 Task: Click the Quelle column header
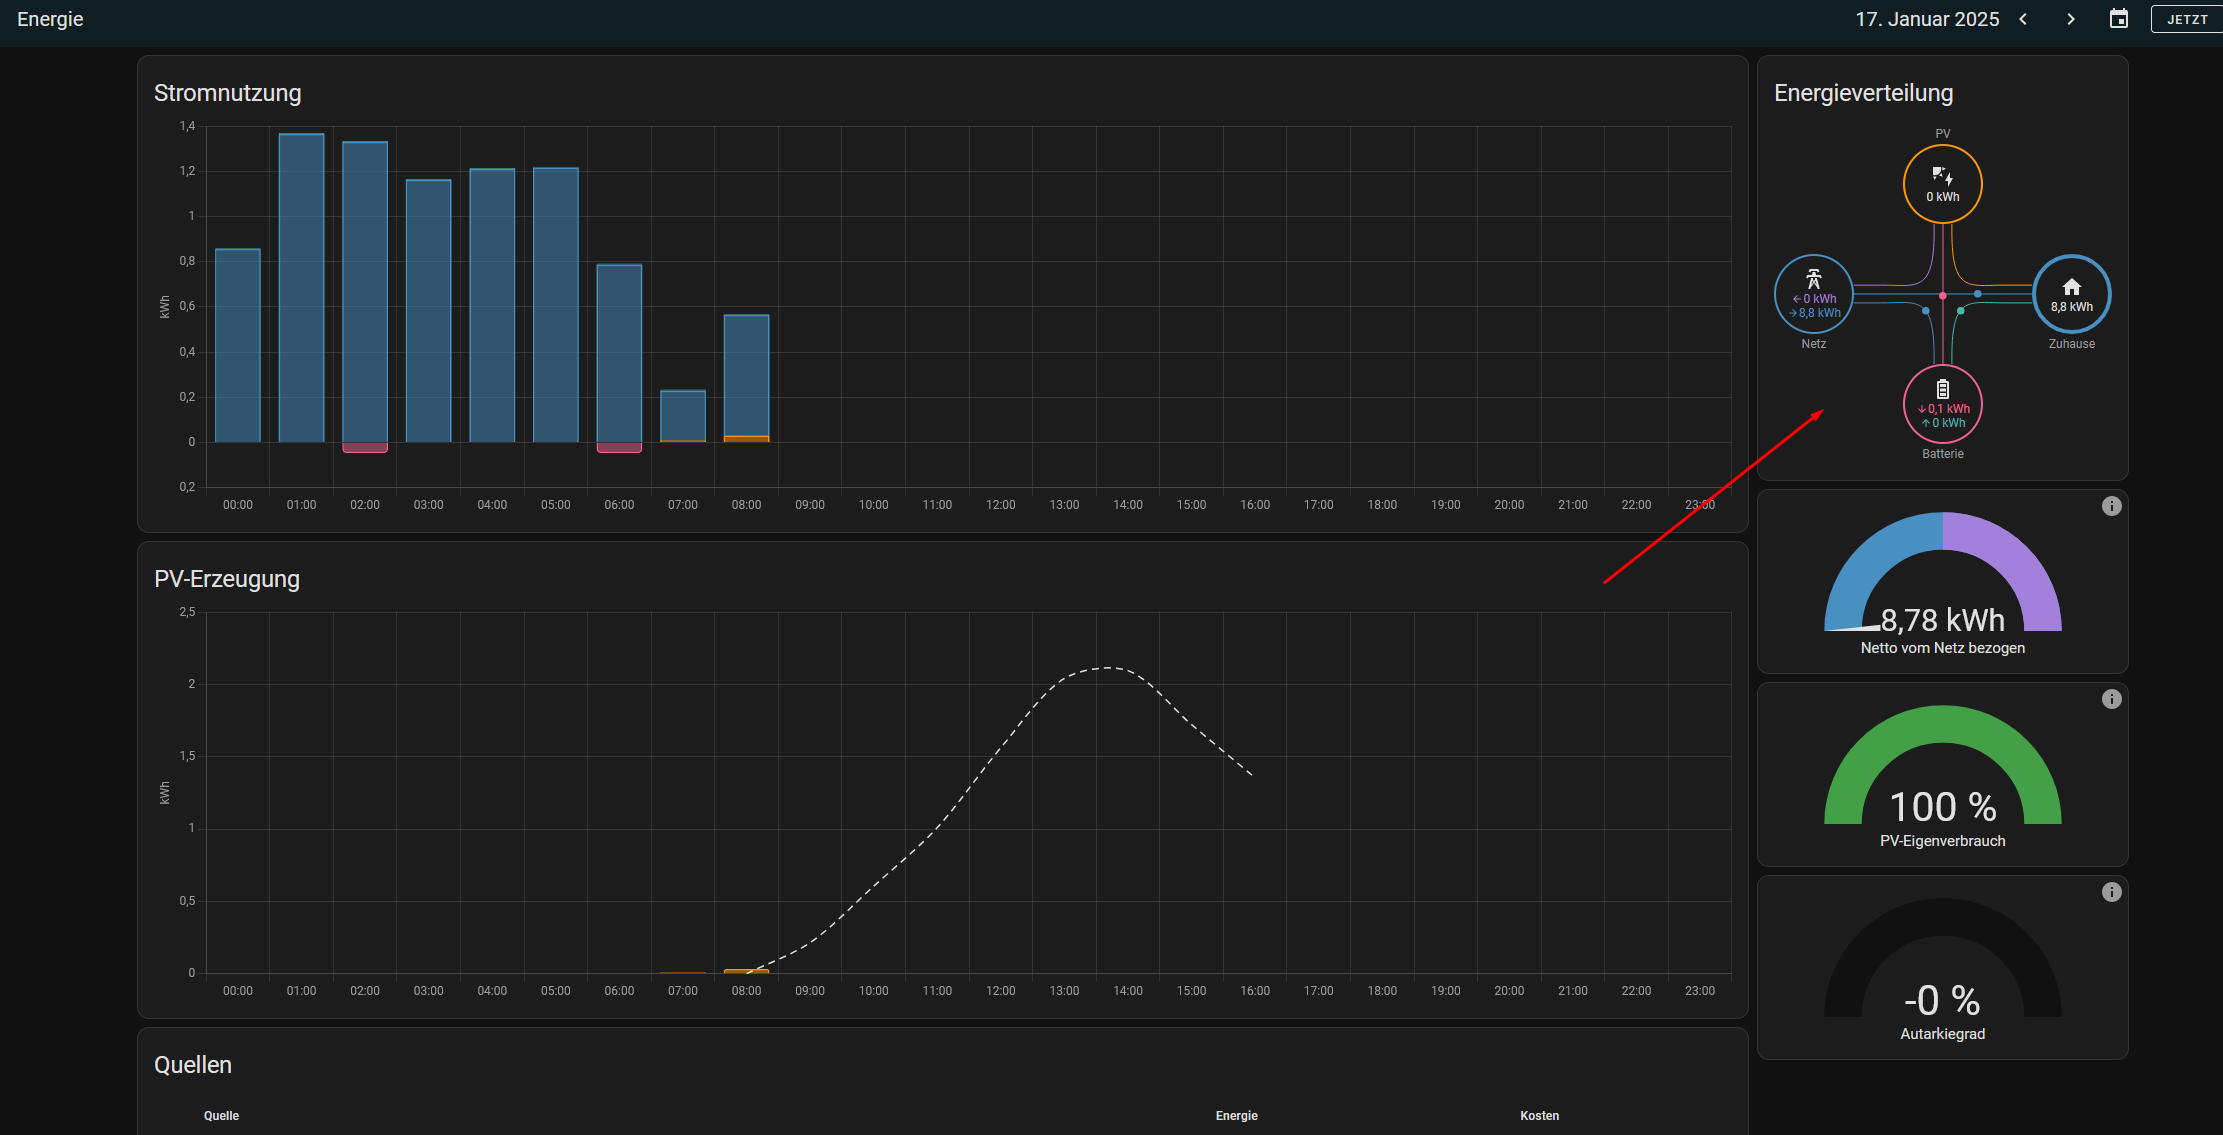(x=221, y=1116)
